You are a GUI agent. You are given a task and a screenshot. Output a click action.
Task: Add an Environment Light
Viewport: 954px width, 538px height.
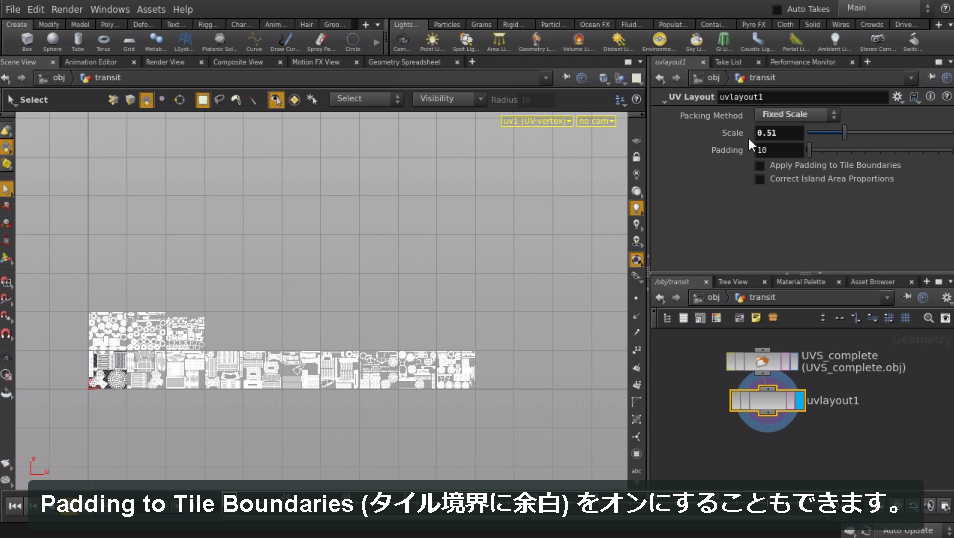pyautogui.click(x=659, y=42)
